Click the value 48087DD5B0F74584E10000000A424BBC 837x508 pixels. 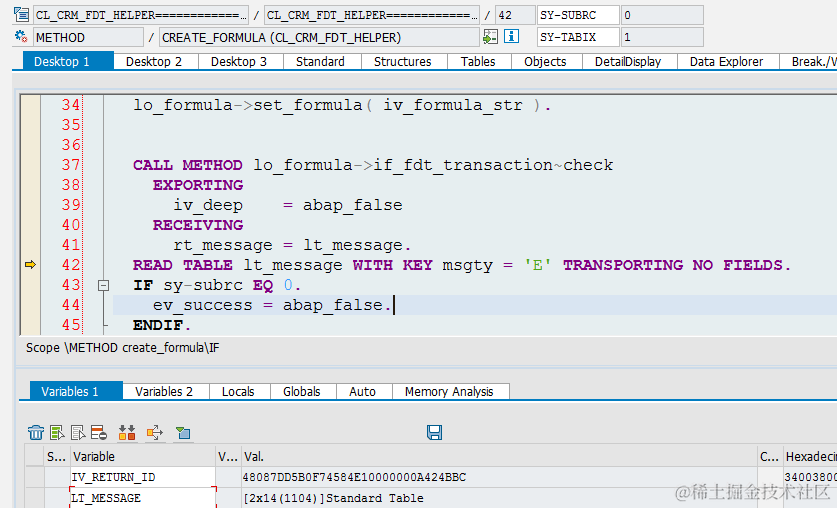(x=354, y=477)
